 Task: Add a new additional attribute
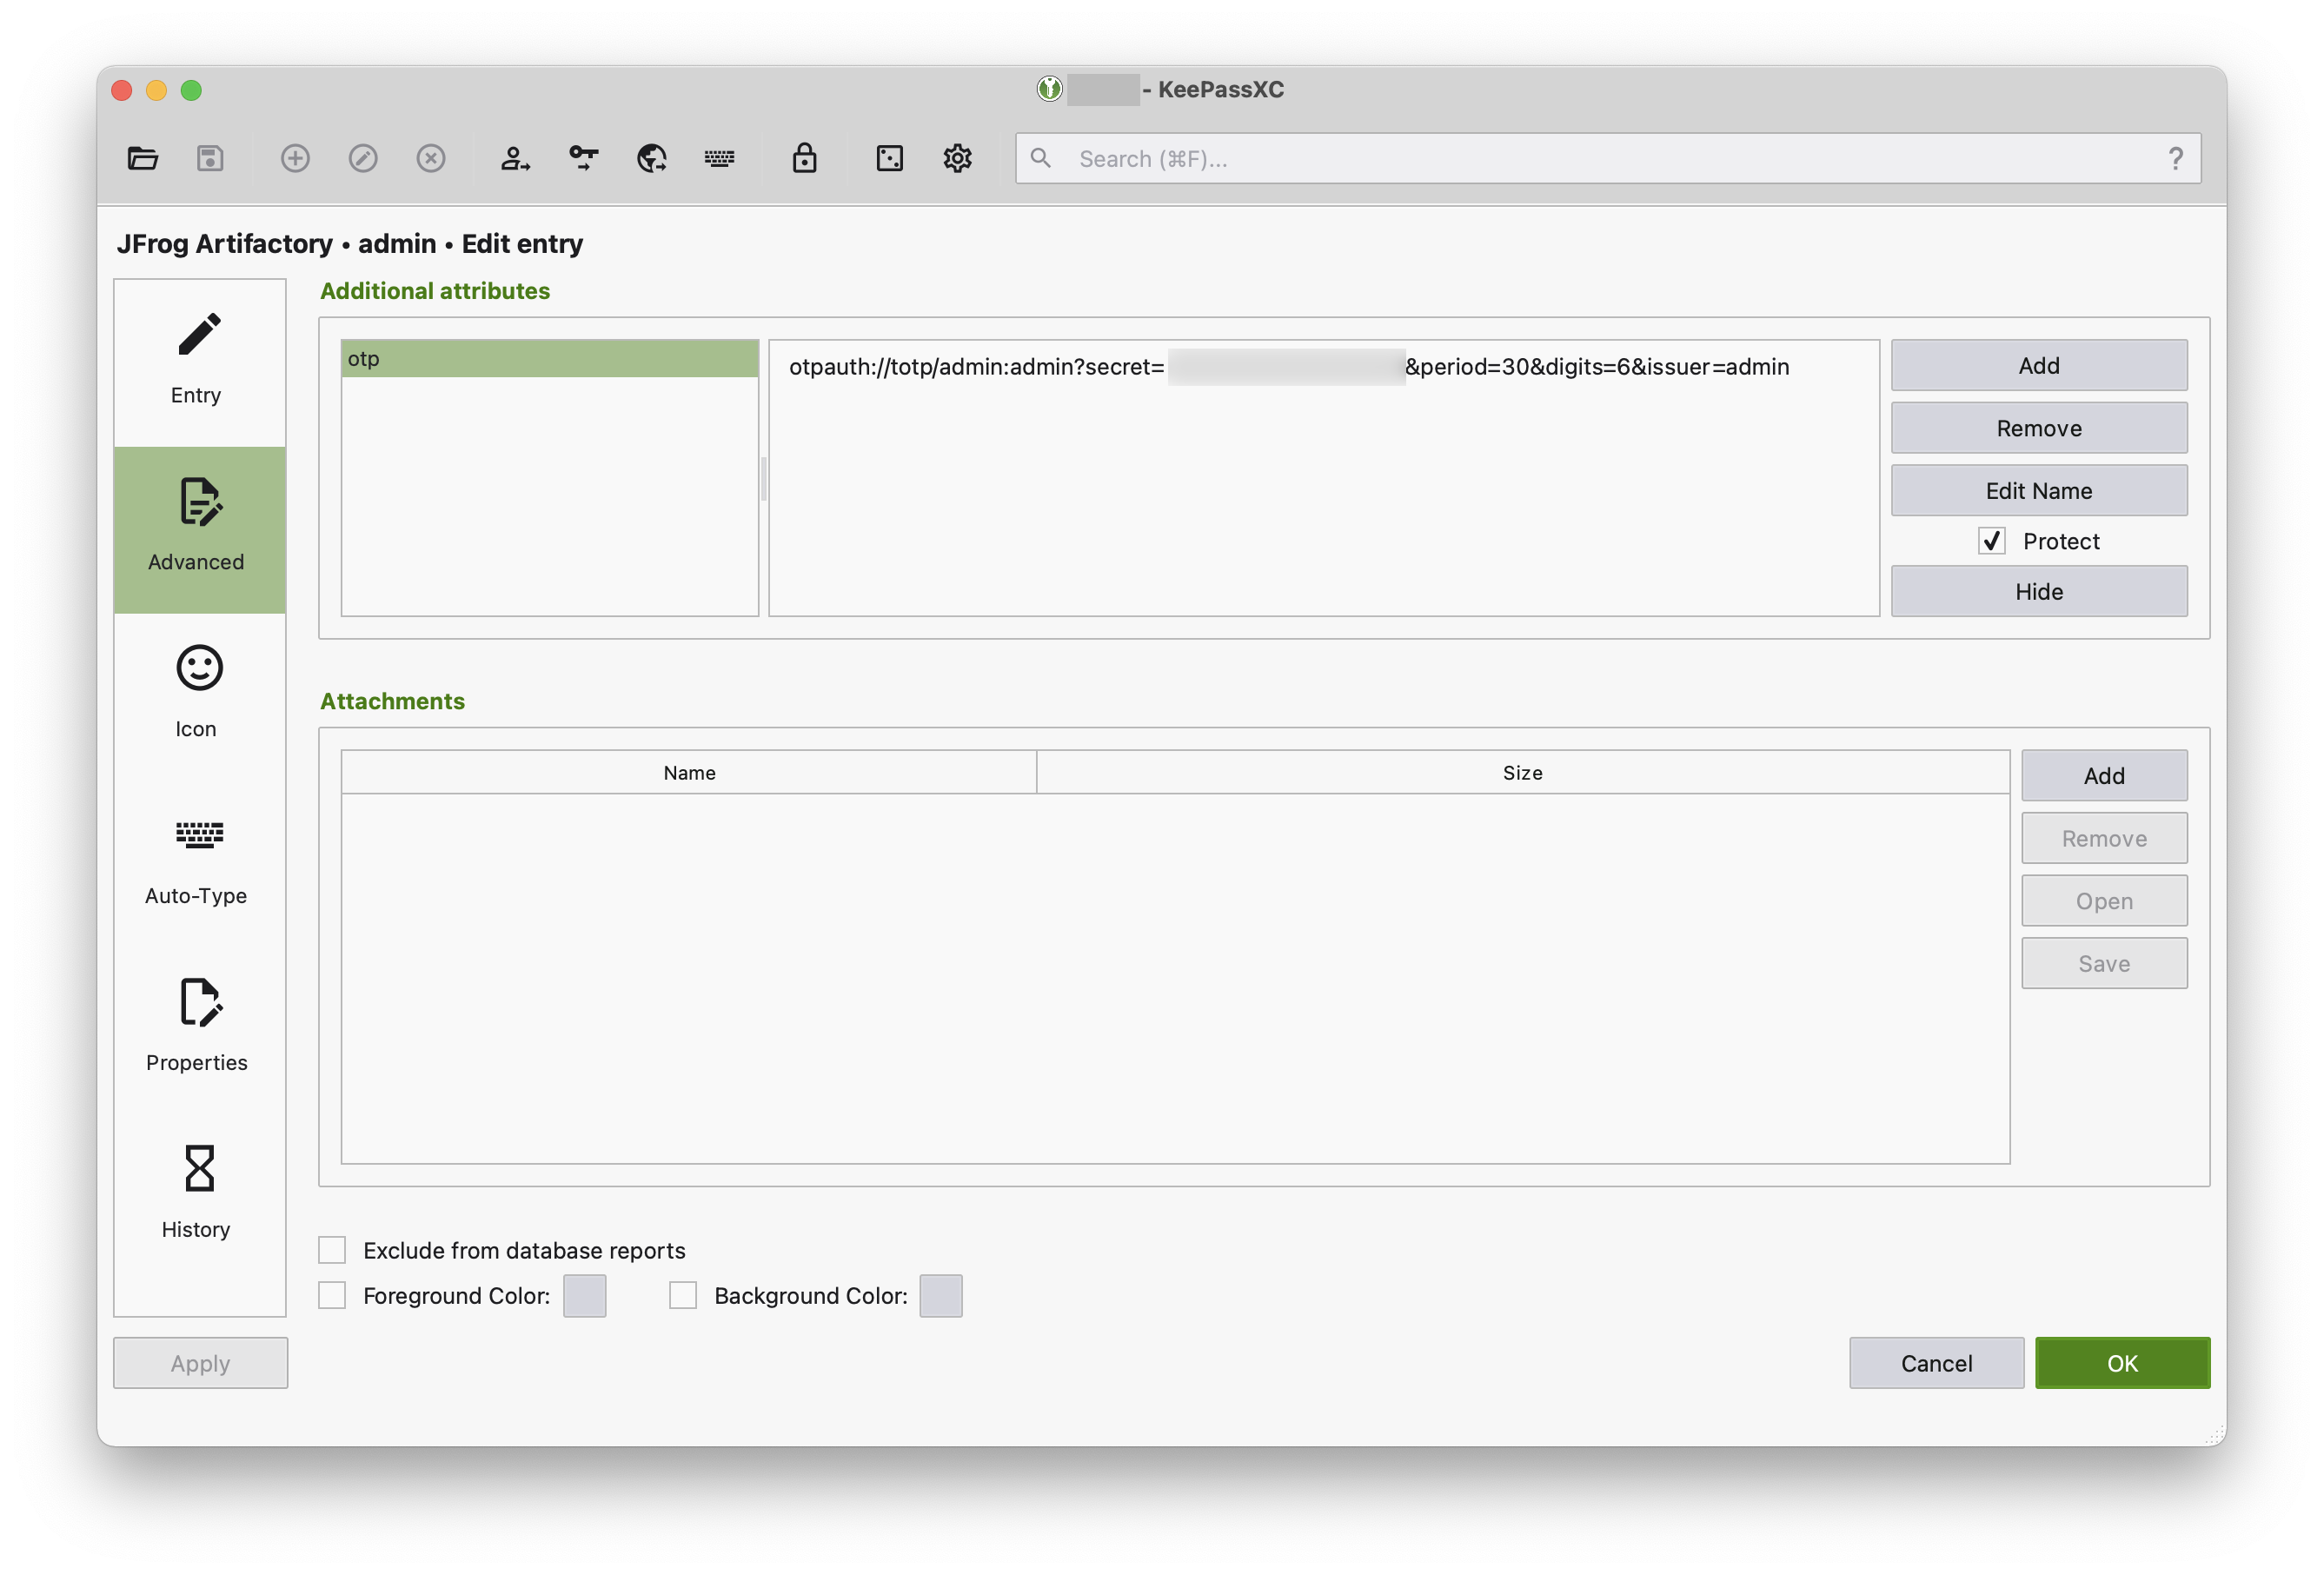click(x=2039, y=365)
